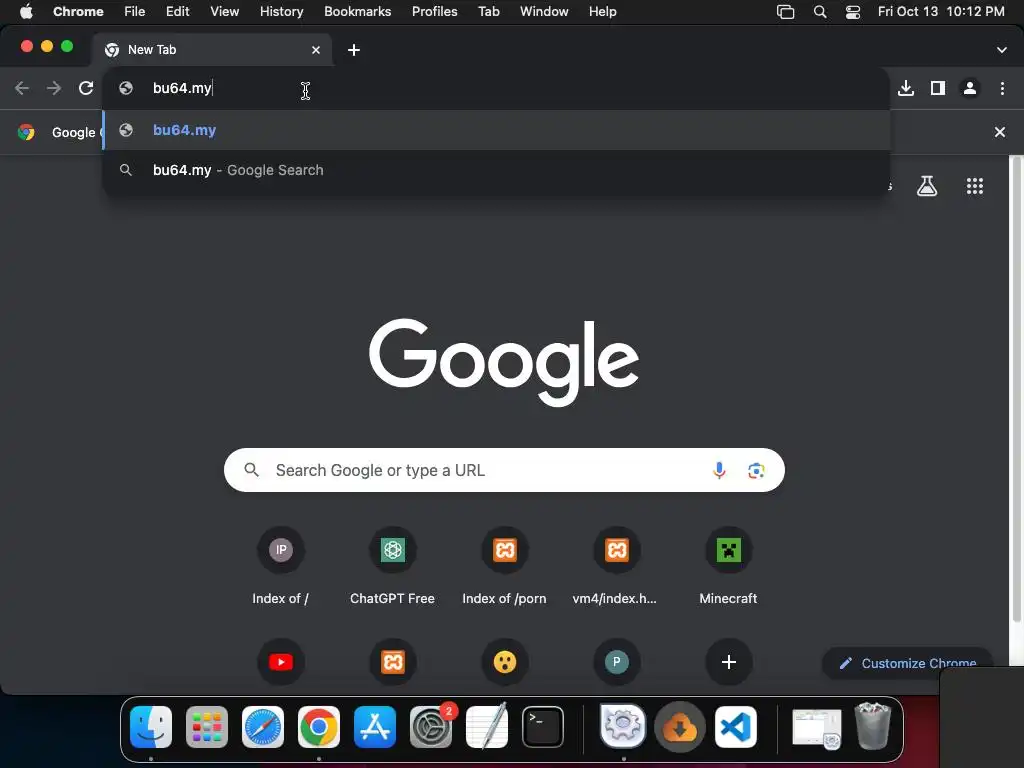Add a new shortcut with plus tile

coord(729,662)
